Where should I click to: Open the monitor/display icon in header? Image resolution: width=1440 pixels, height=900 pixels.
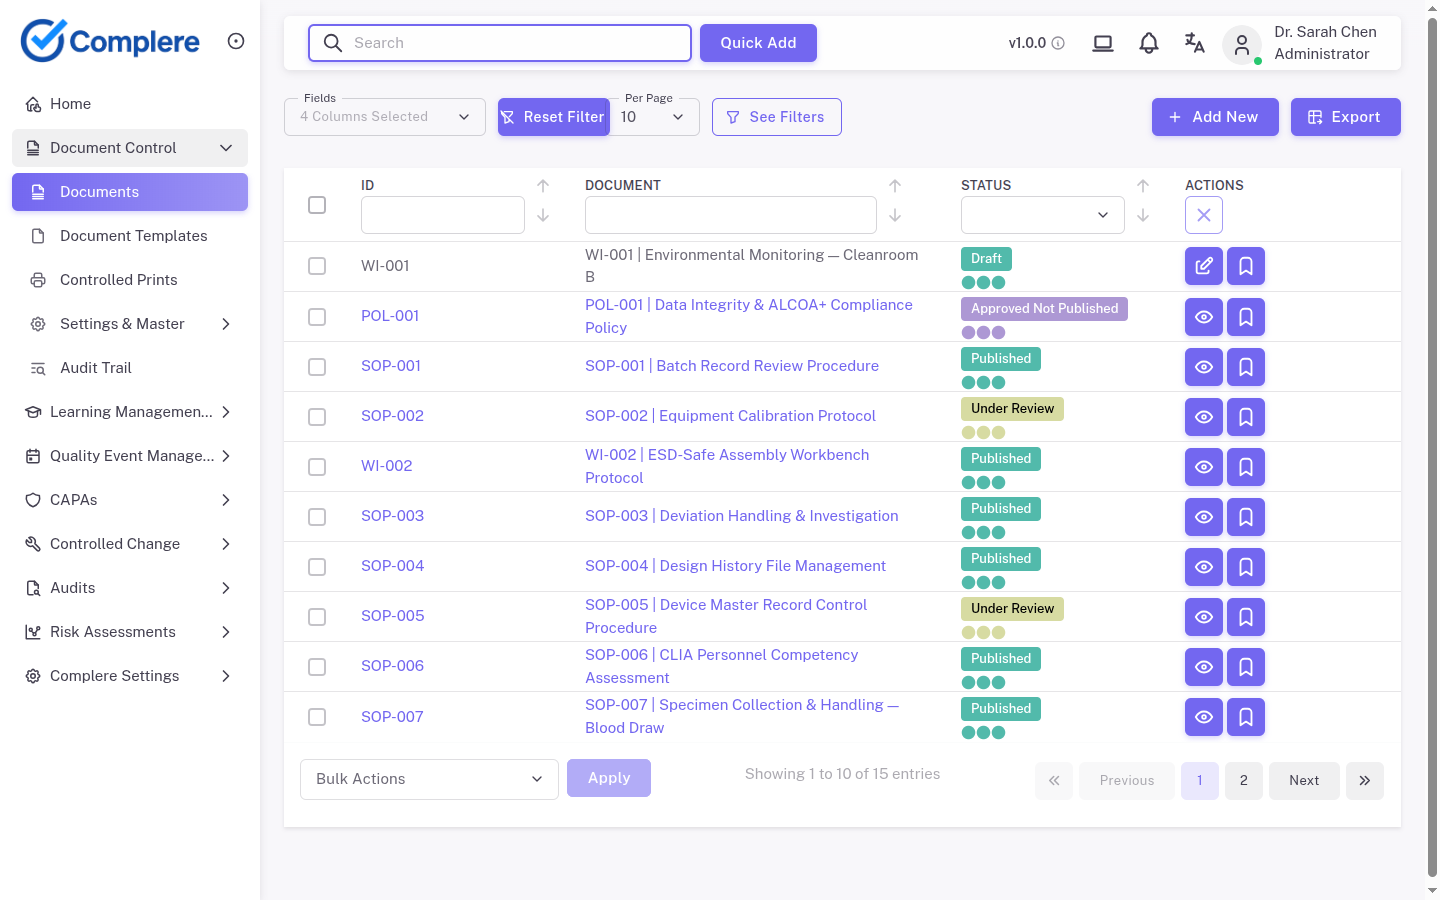point(1102,43)
